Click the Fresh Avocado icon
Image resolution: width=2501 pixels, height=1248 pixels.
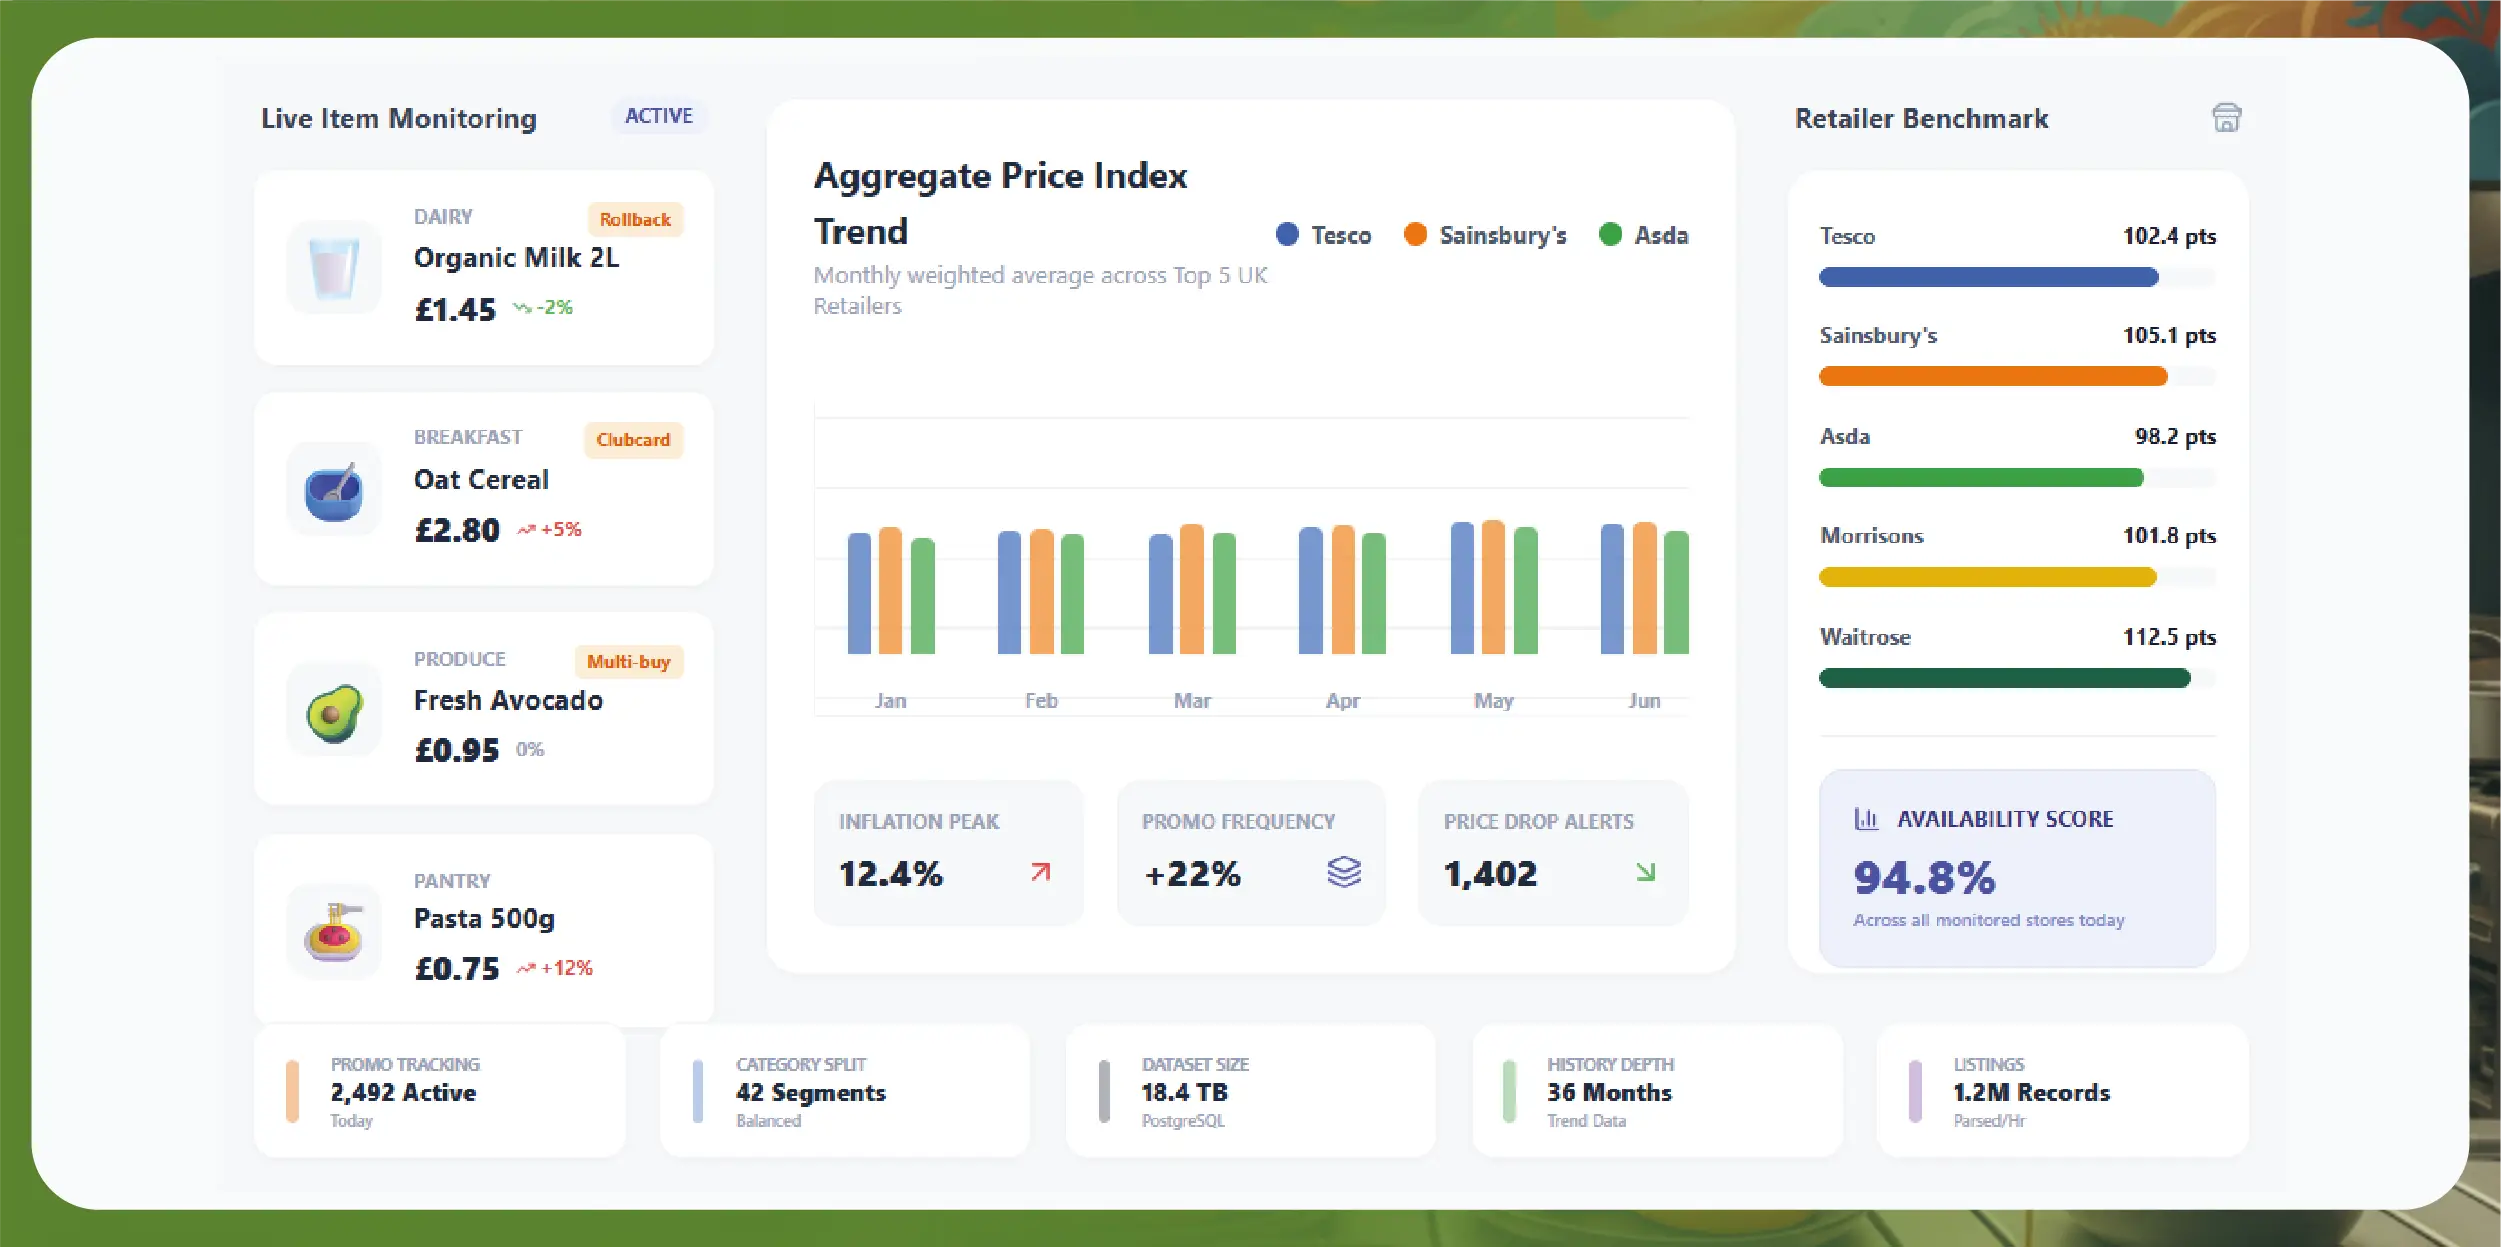pos(334,712)
